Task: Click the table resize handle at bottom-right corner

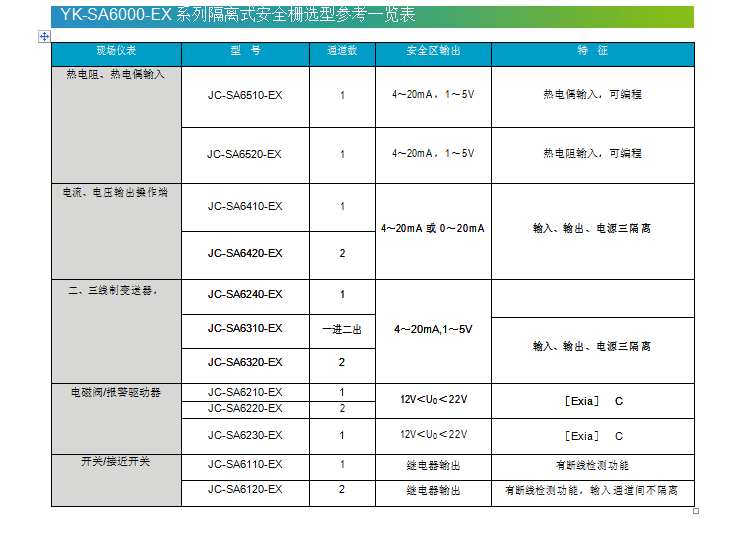Action: pos(696,511)
